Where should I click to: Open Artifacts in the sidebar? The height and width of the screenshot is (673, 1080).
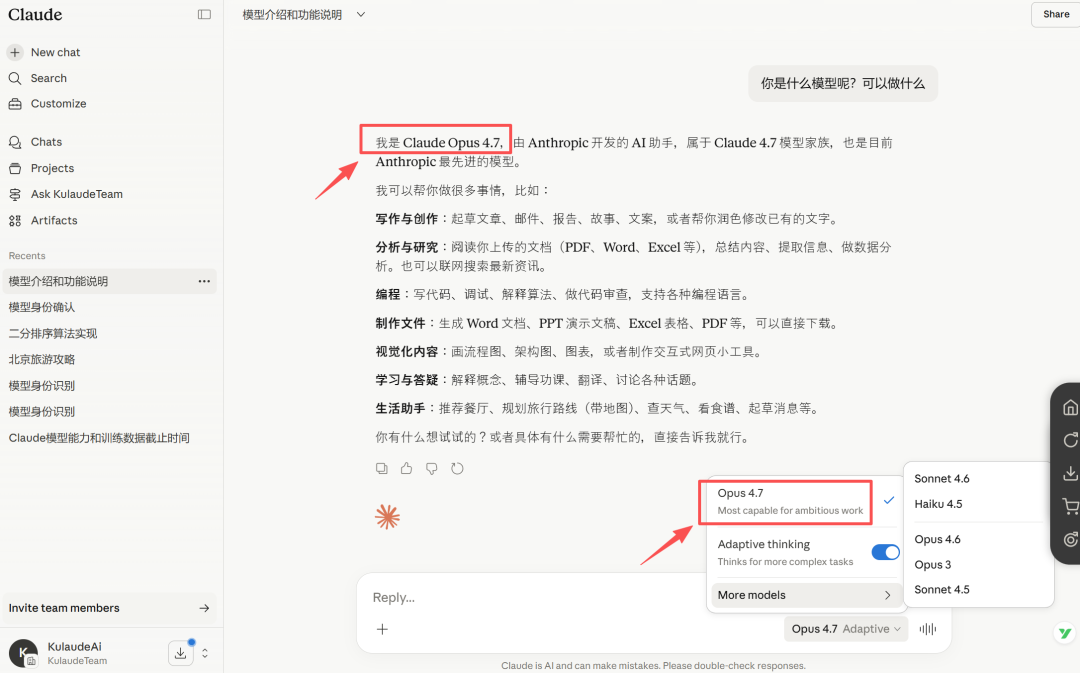tap(43, 220)
